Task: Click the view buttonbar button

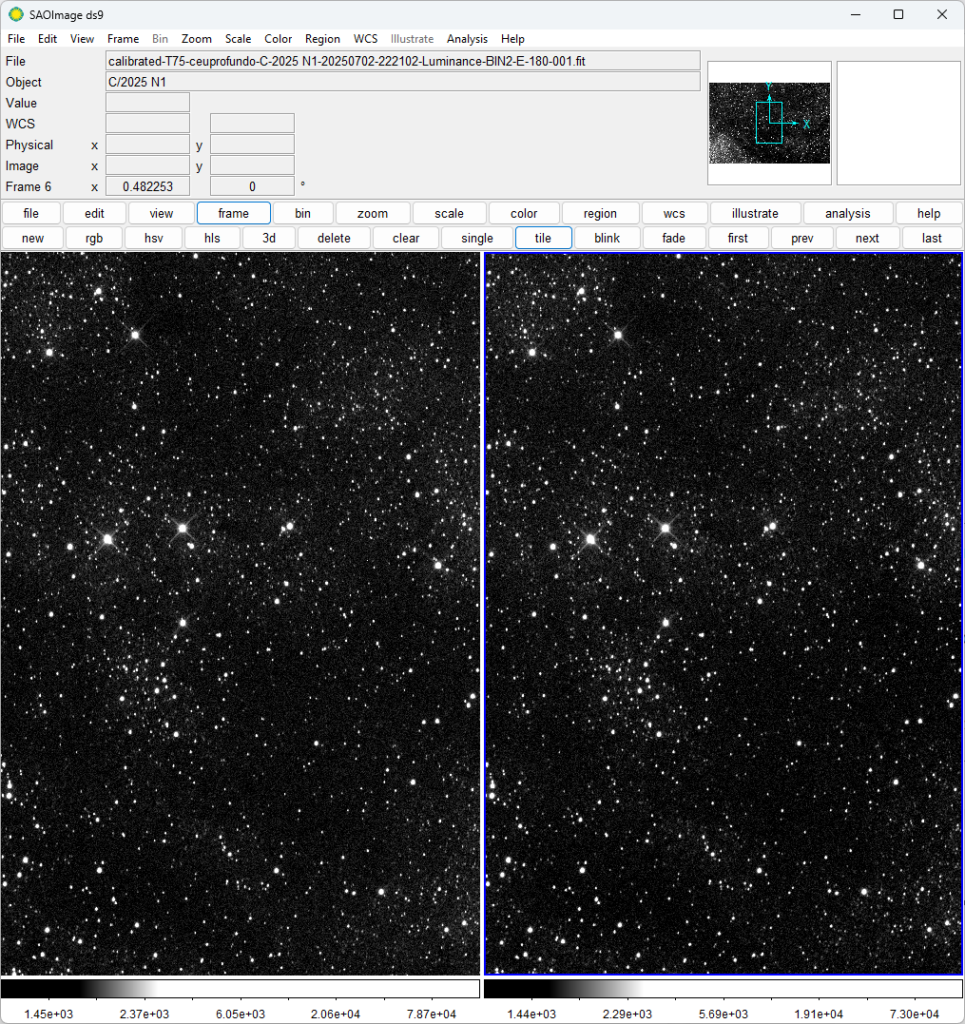Action: click(161, 213)
